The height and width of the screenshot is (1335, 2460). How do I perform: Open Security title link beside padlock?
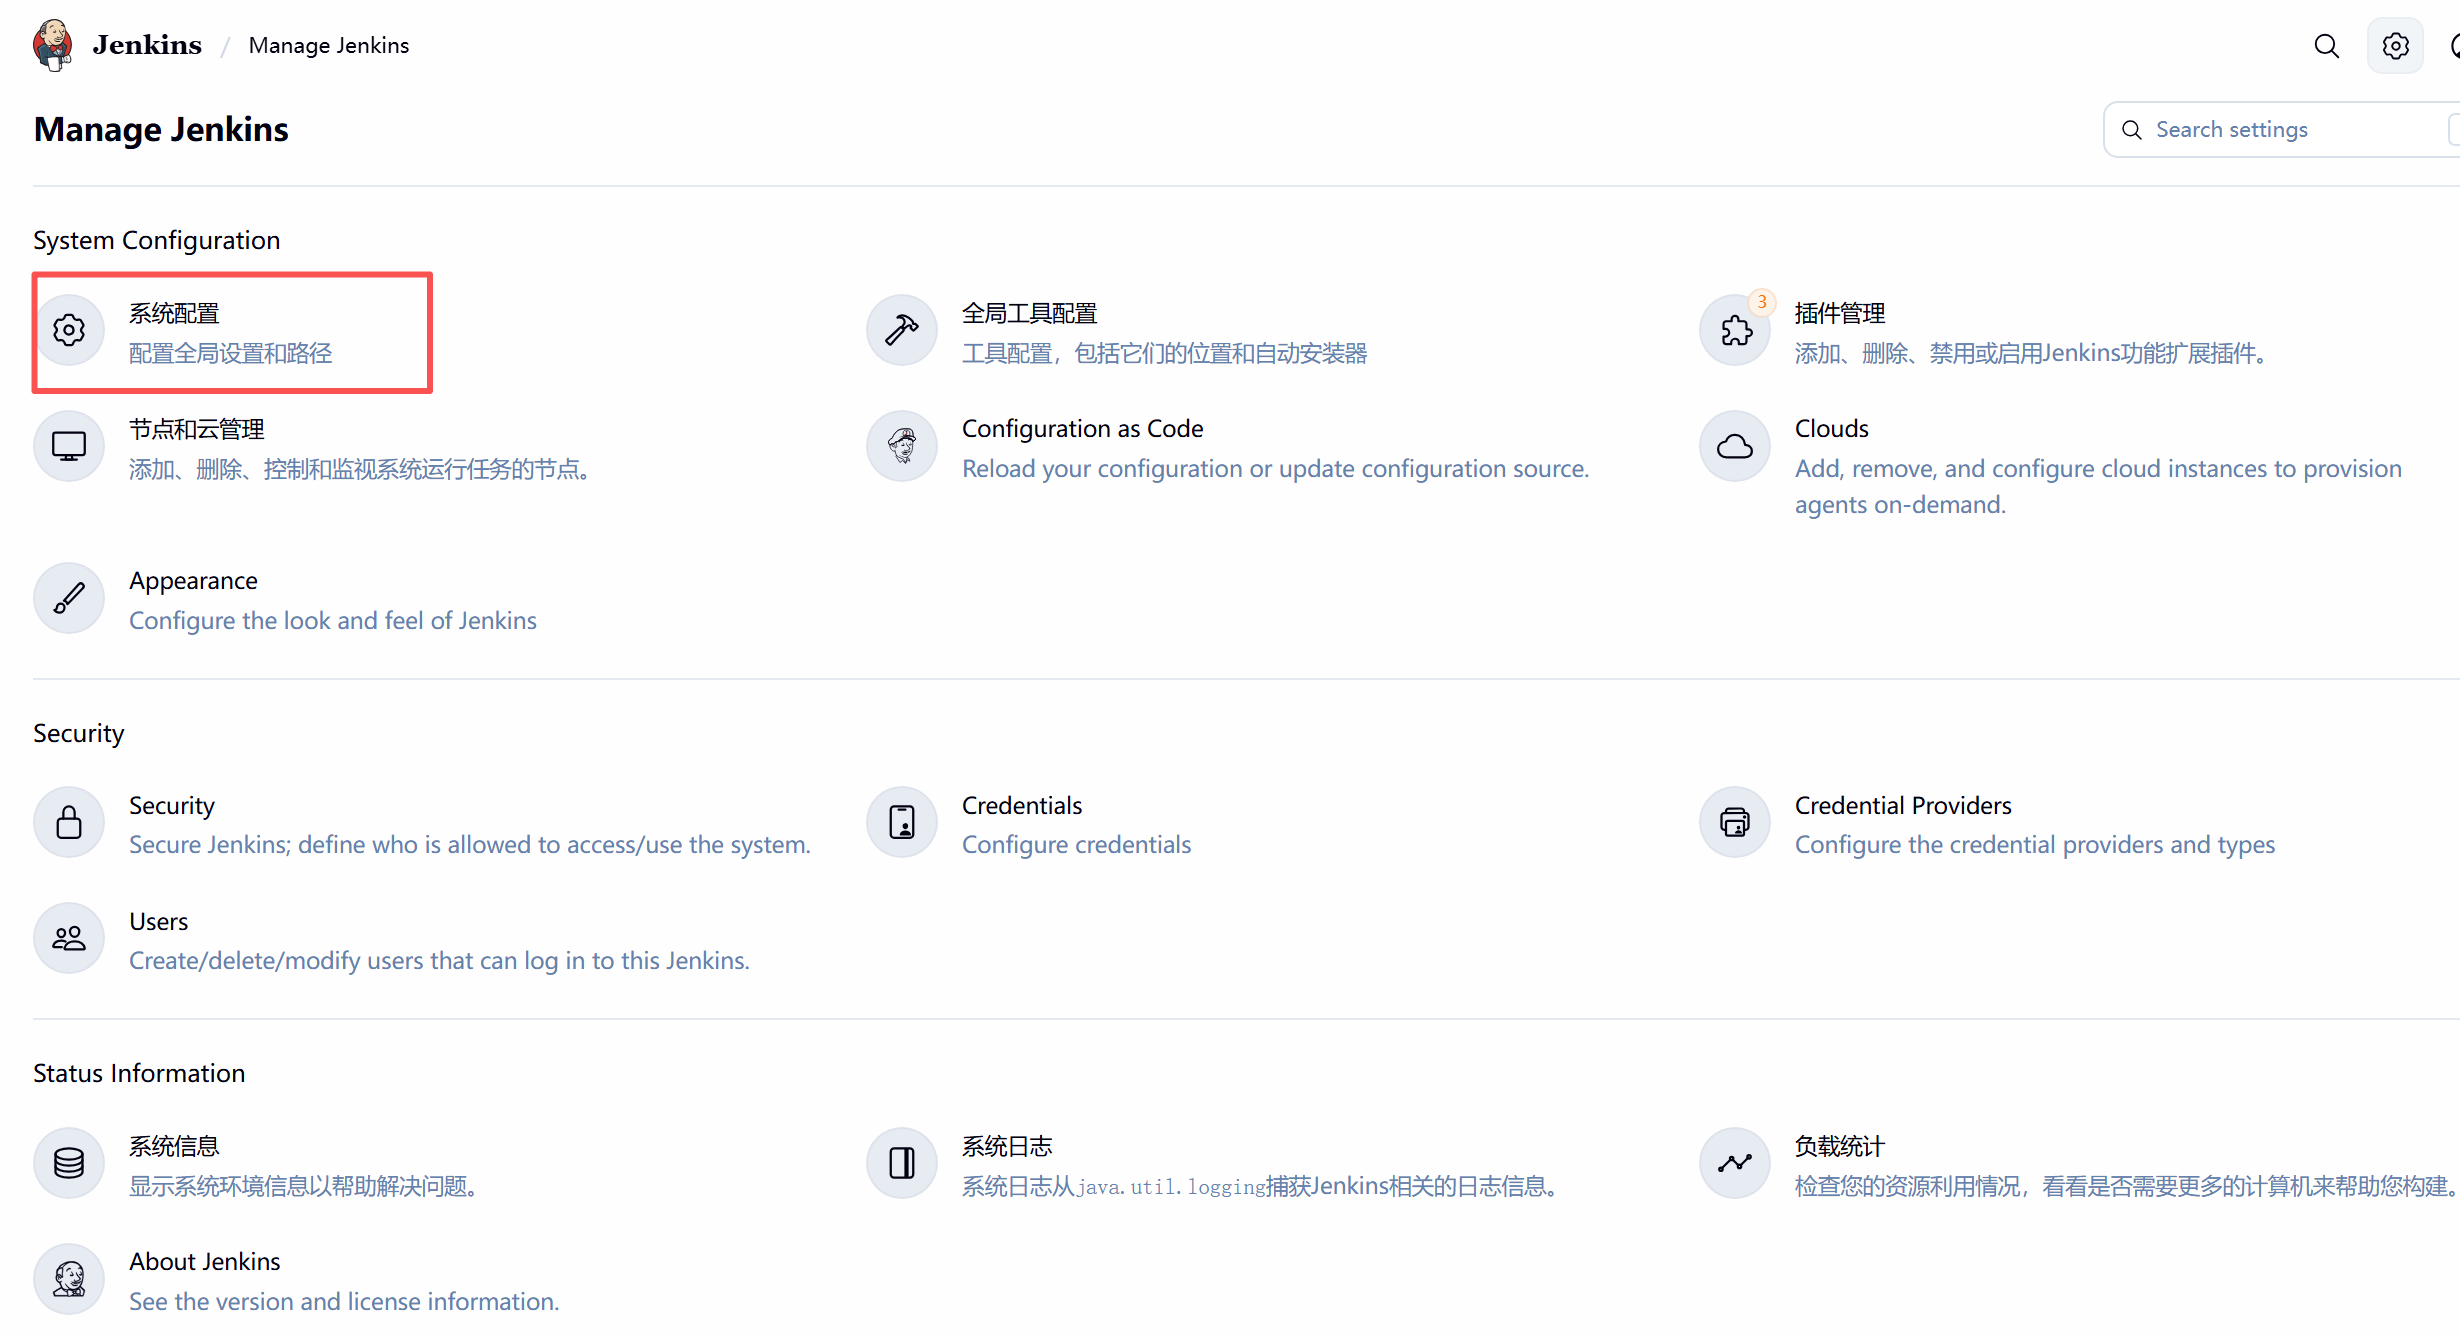tap(172, 806)
